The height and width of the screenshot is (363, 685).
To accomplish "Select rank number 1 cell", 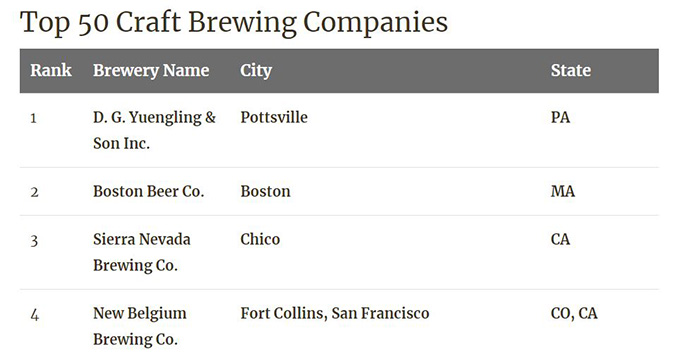I will coord(34,118).
